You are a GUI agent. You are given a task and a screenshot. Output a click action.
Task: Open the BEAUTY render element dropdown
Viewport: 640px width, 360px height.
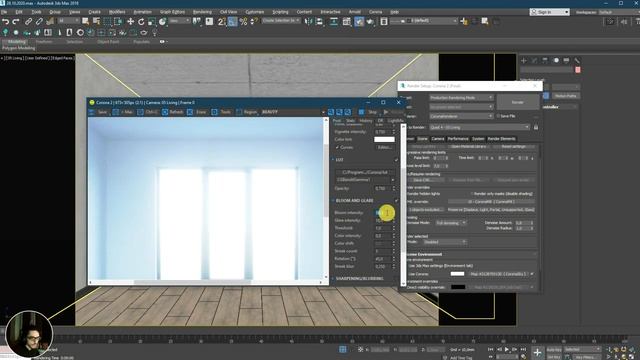tap(293, 112)
